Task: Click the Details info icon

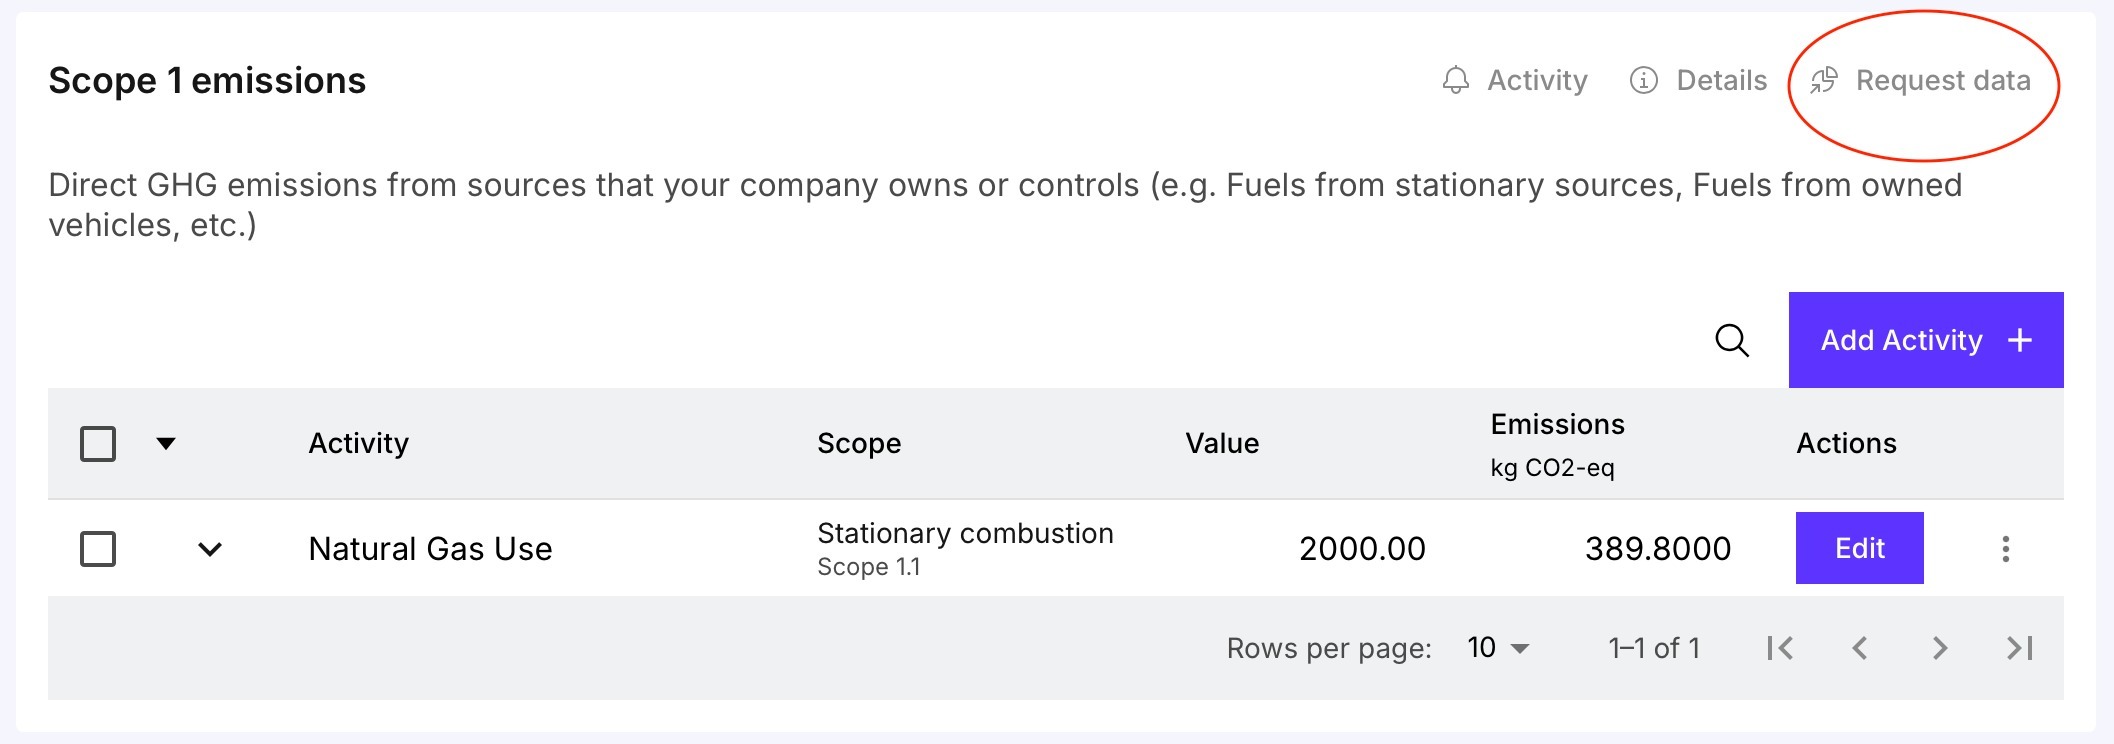Action: [x=1643, y=80]
